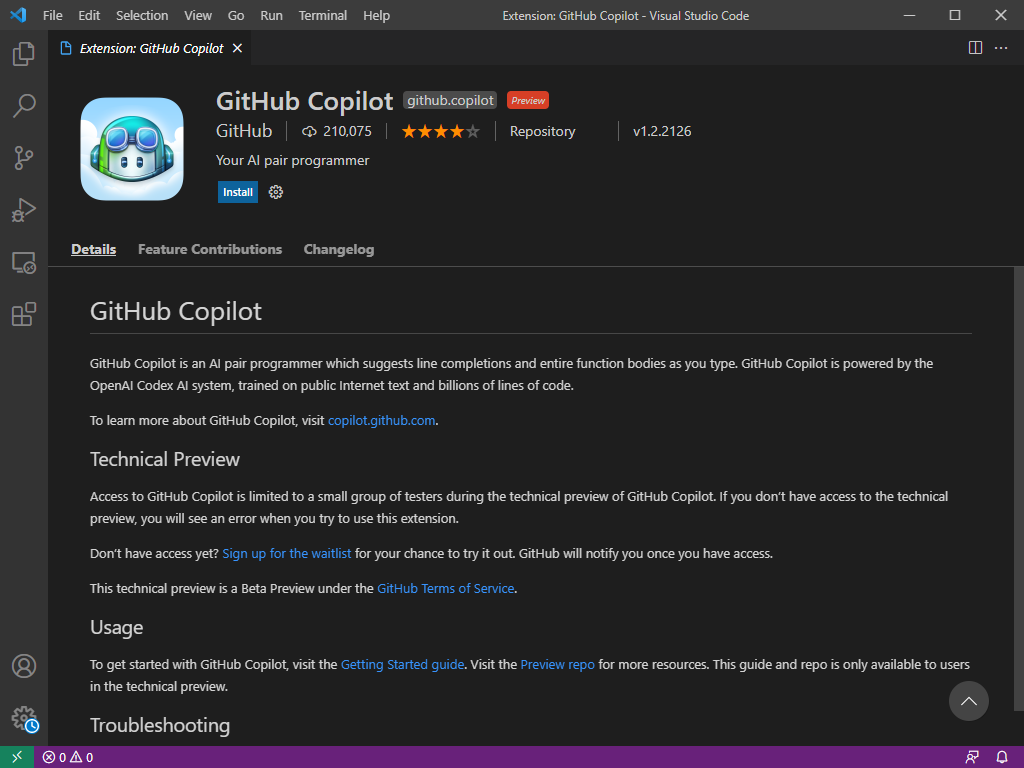
Task: Click the version label v1.2.2126
Action: point(662,131)
